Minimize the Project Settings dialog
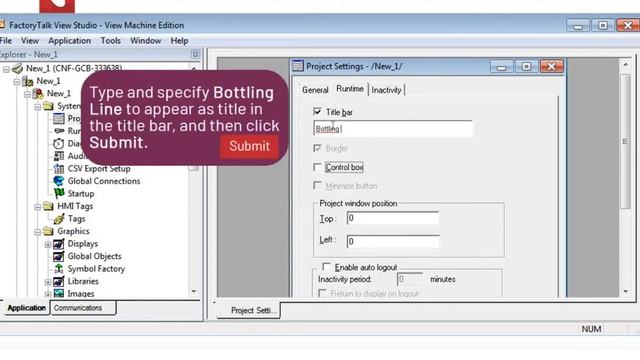This screenshot has height=360, width=640. point(502,67)
